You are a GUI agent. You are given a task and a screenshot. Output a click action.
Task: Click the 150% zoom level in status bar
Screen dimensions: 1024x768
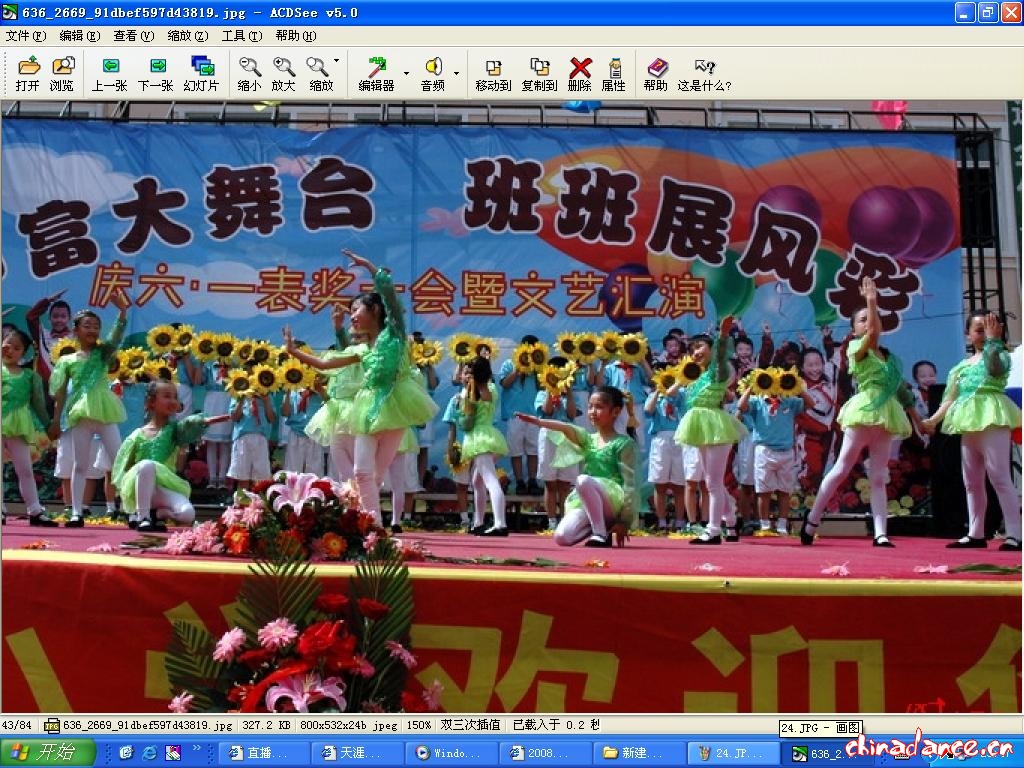pos(419,725)
